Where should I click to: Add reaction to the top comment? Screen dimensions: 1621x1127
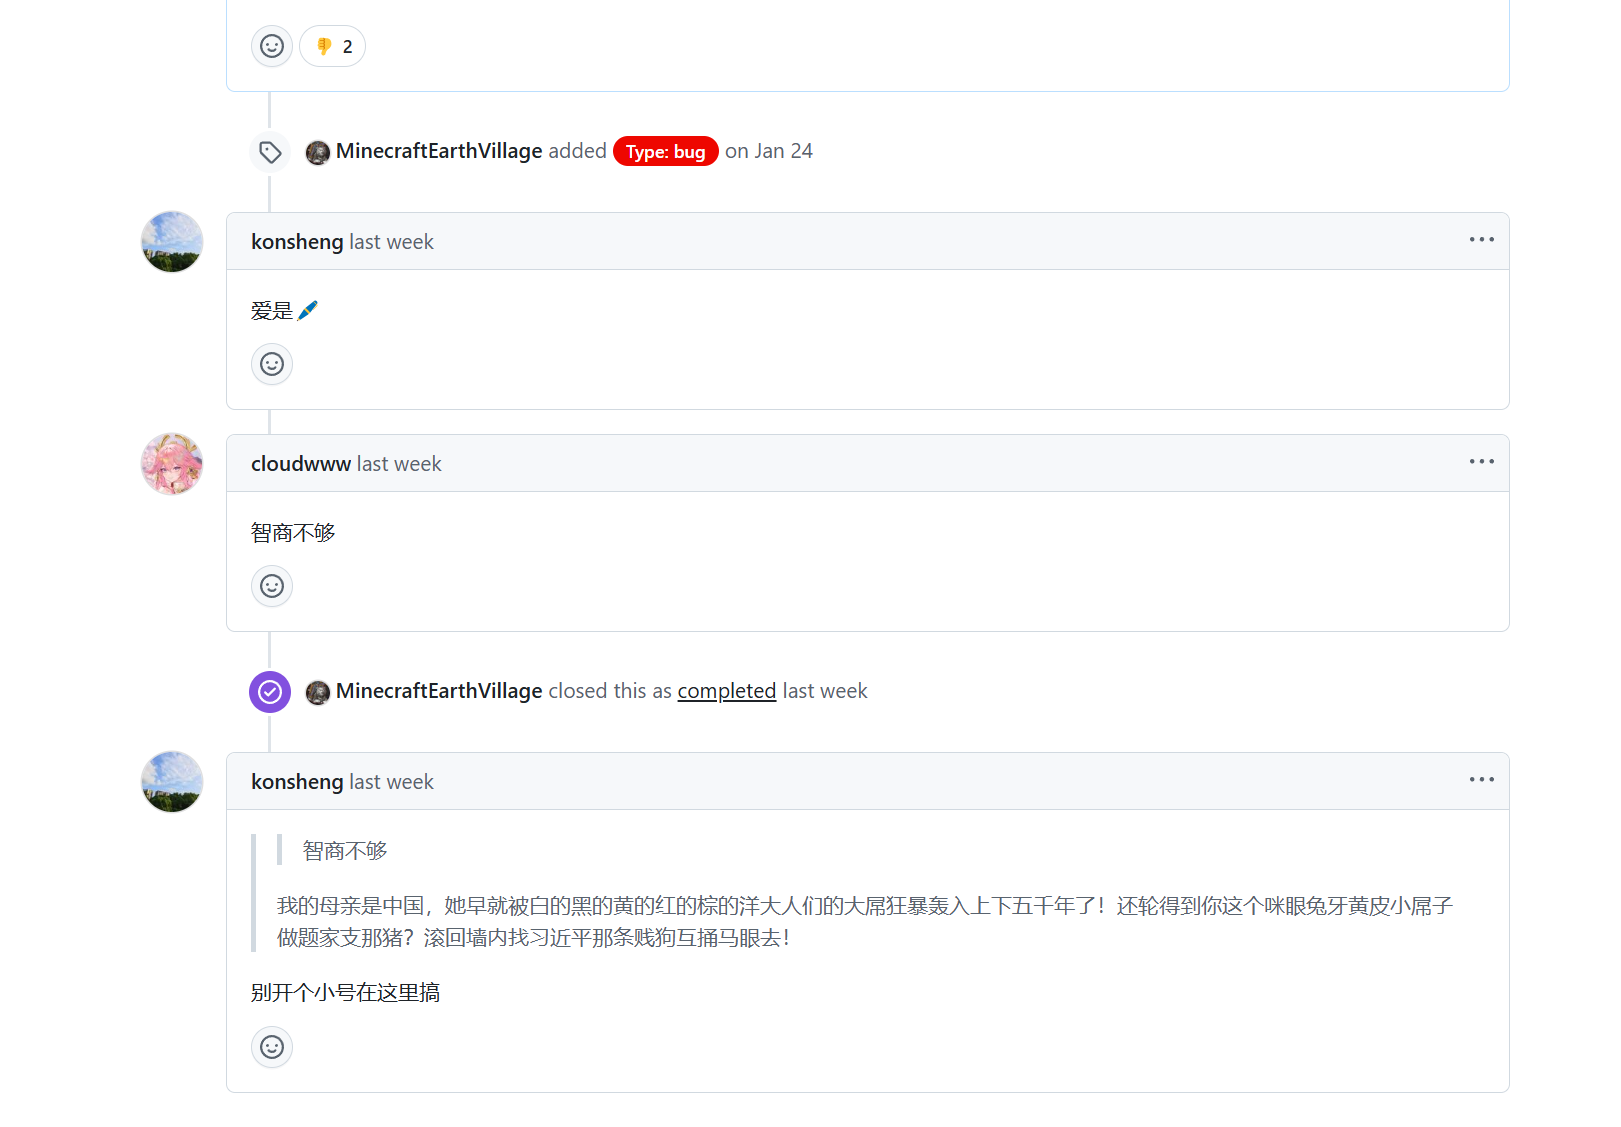271,46
